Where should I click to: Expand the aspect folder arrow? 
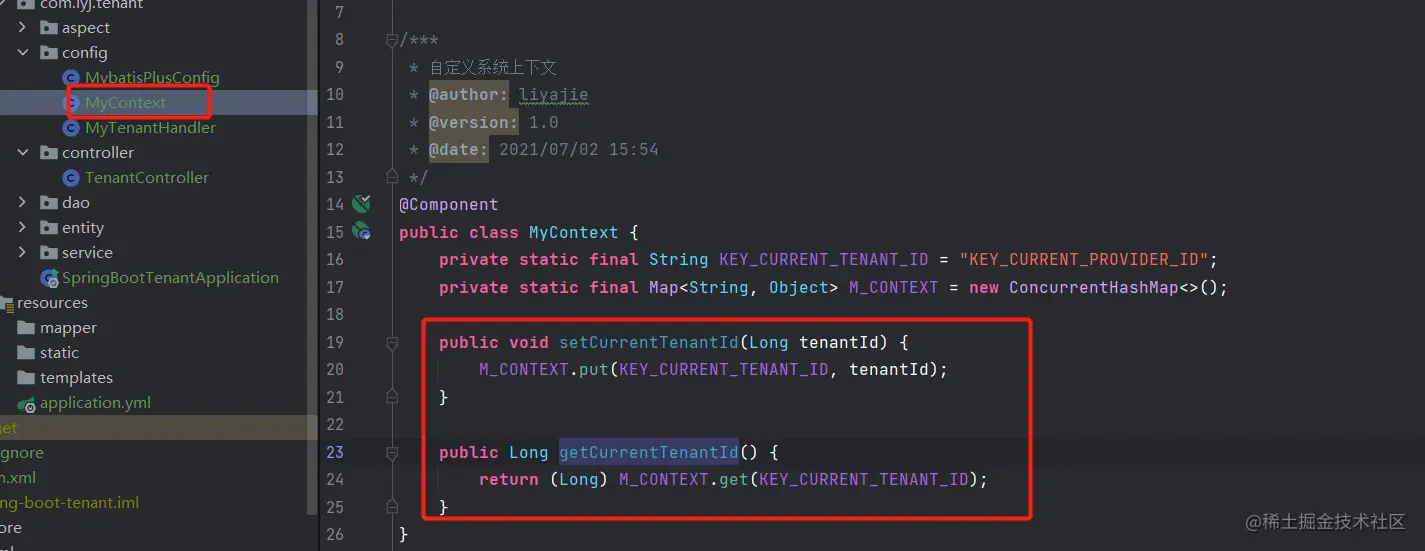pos(23,28)
